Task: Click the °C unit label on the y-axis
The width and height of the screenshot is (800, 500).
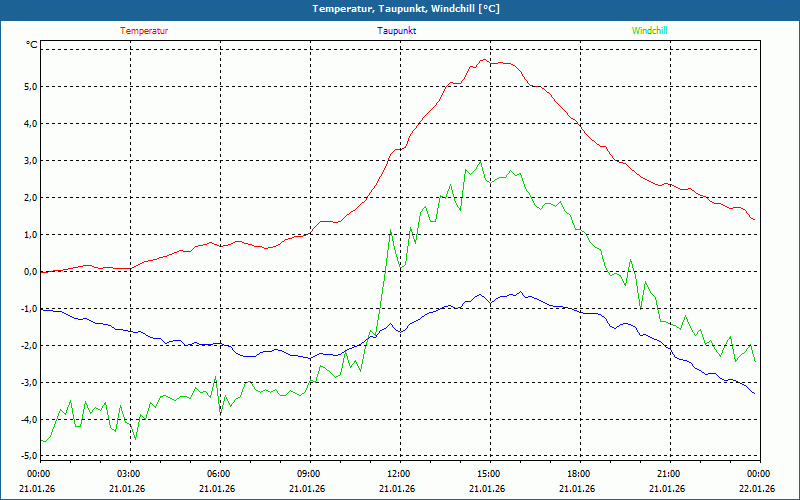Action: pyautogui.click(x=32, y=45)
